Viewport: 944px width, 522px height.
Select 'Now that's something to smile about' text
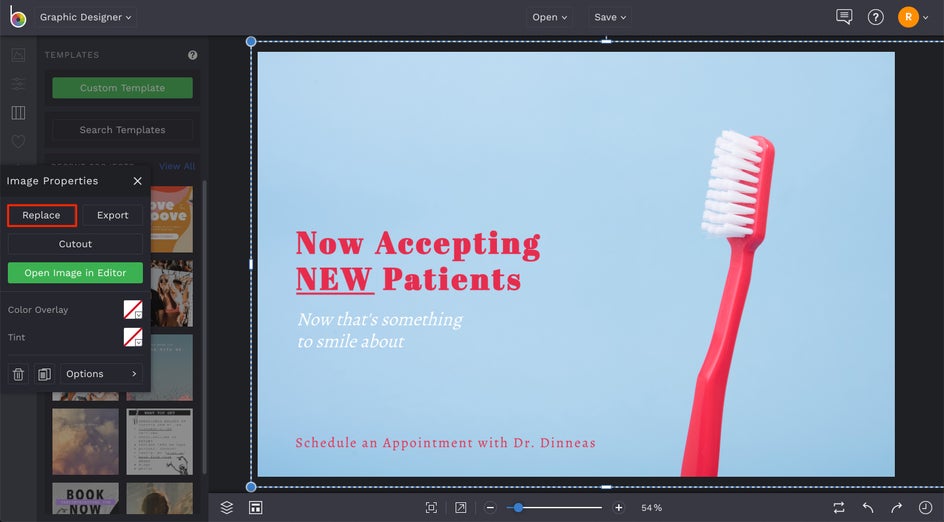(x=380, y=330)
